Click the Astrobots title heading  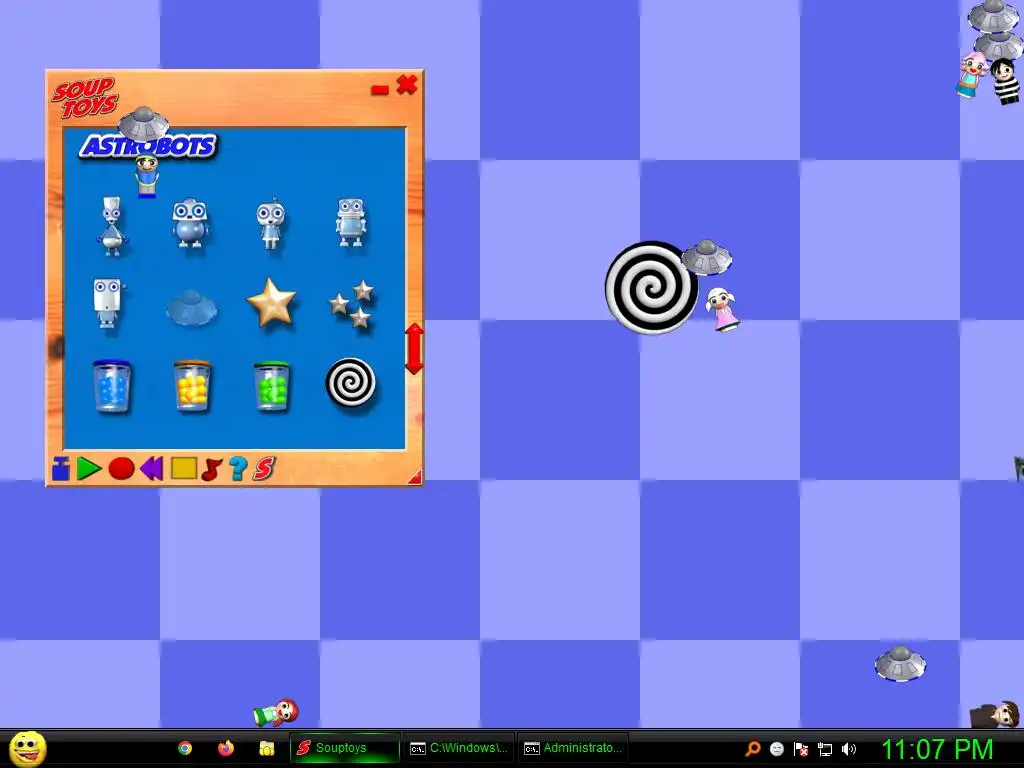148,146
